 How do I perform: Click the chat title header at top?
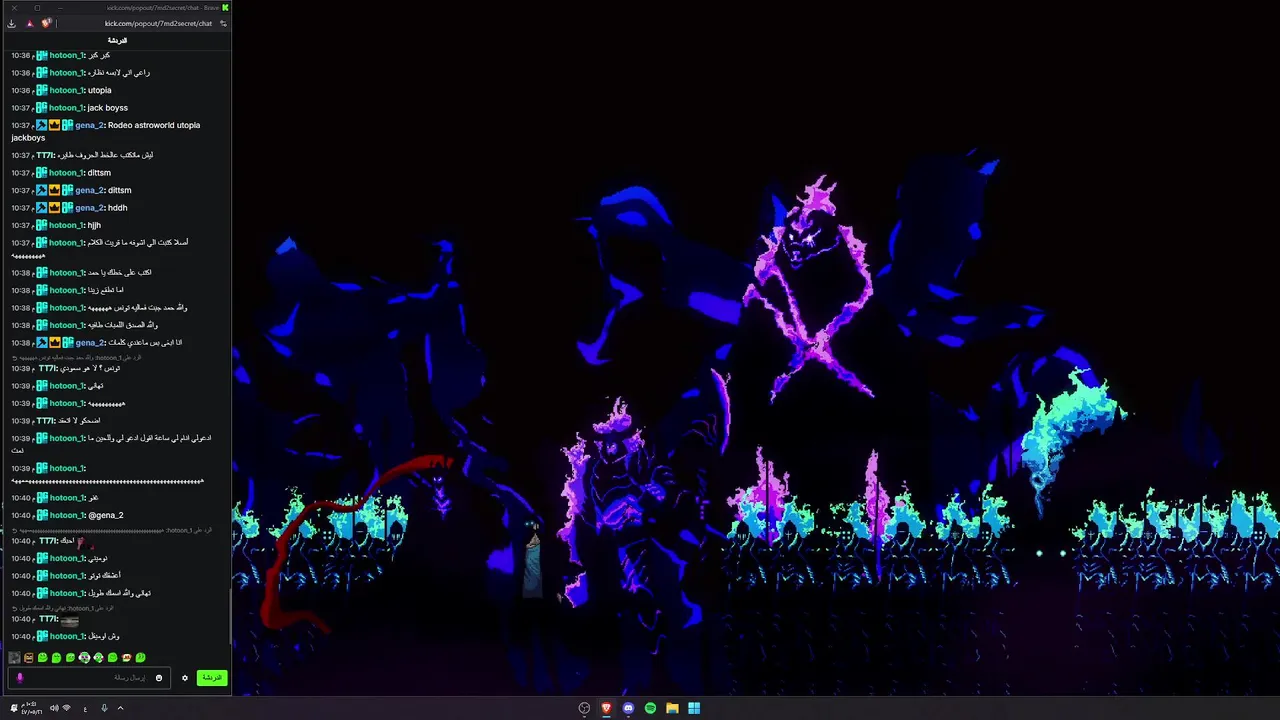click(117, 40)
